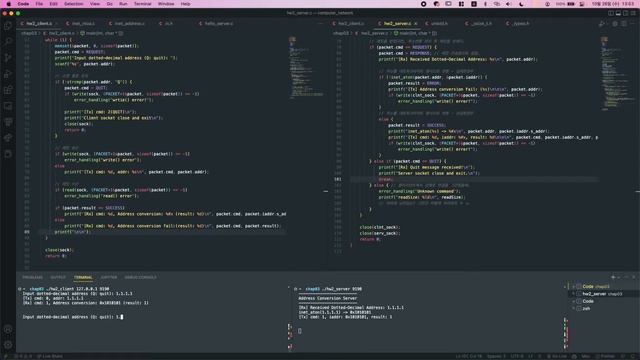
Task: Click the battery icon in menu bar
Action: coord(571,4)
